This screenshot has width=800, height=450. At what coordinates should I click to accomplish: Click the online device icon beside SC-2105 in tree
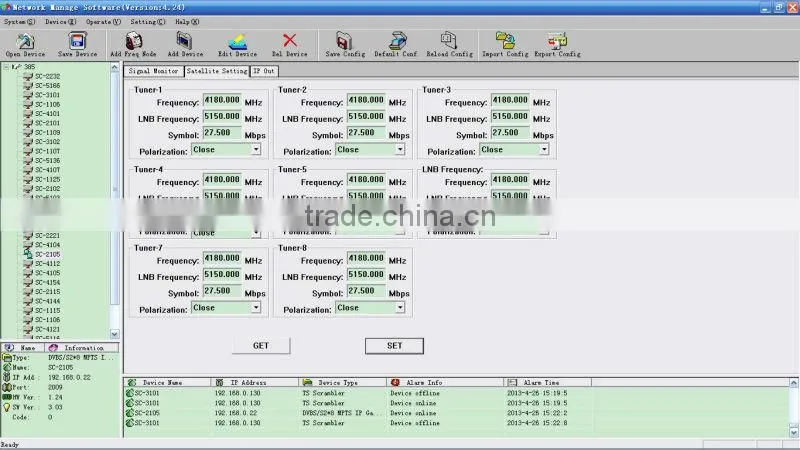tap(28, 254)
